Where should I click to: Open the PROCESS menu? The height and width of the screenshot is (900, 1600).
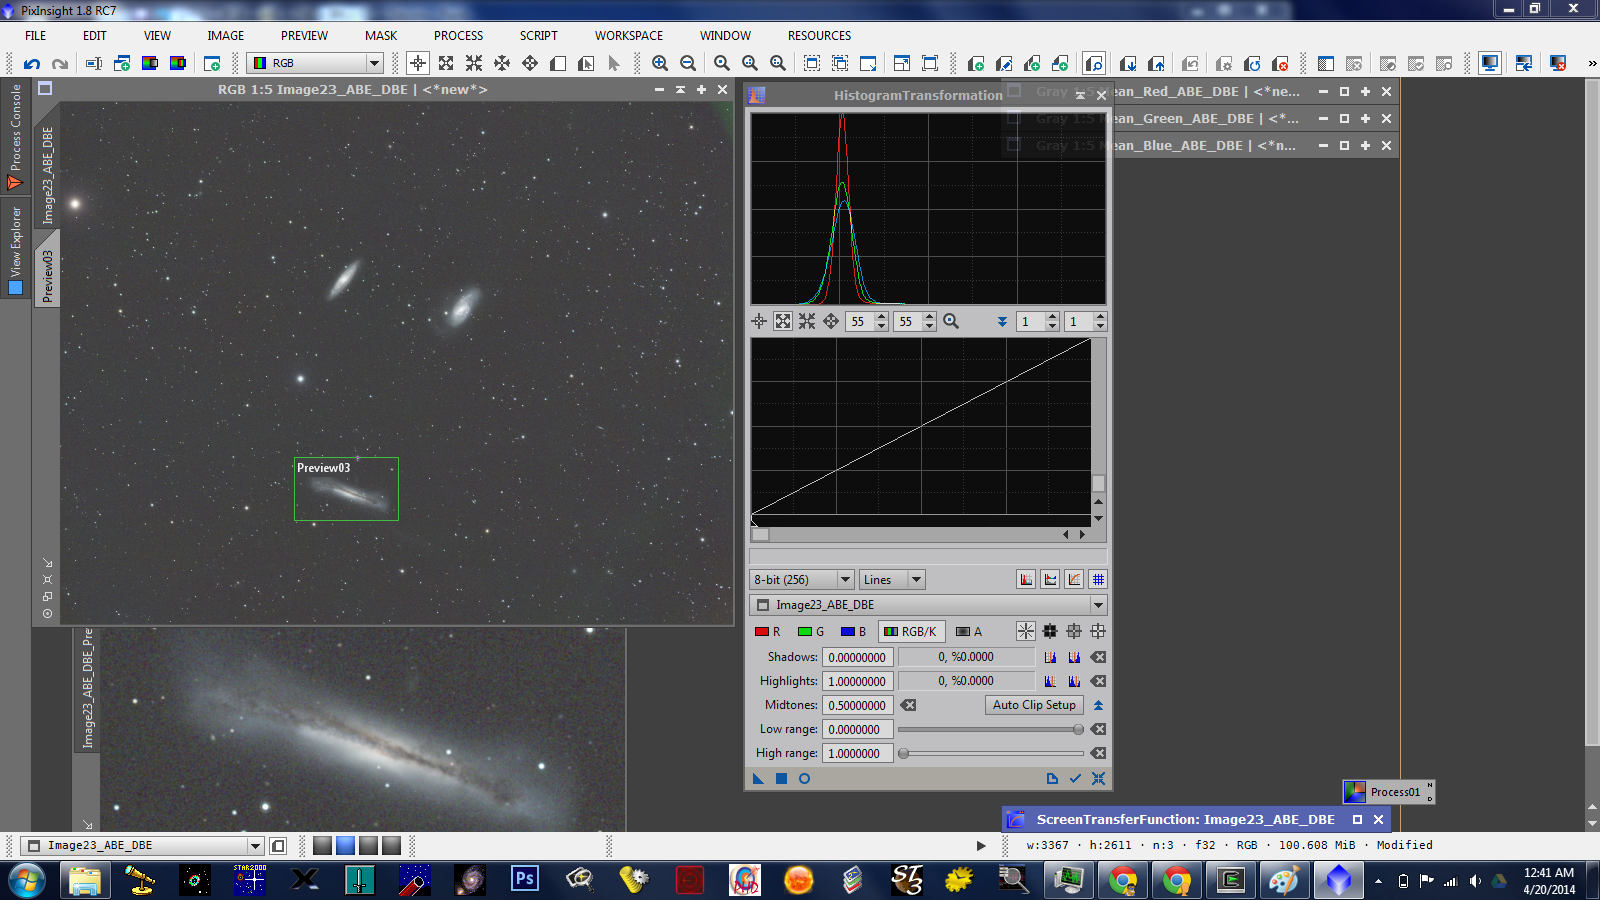pos(458,35)
